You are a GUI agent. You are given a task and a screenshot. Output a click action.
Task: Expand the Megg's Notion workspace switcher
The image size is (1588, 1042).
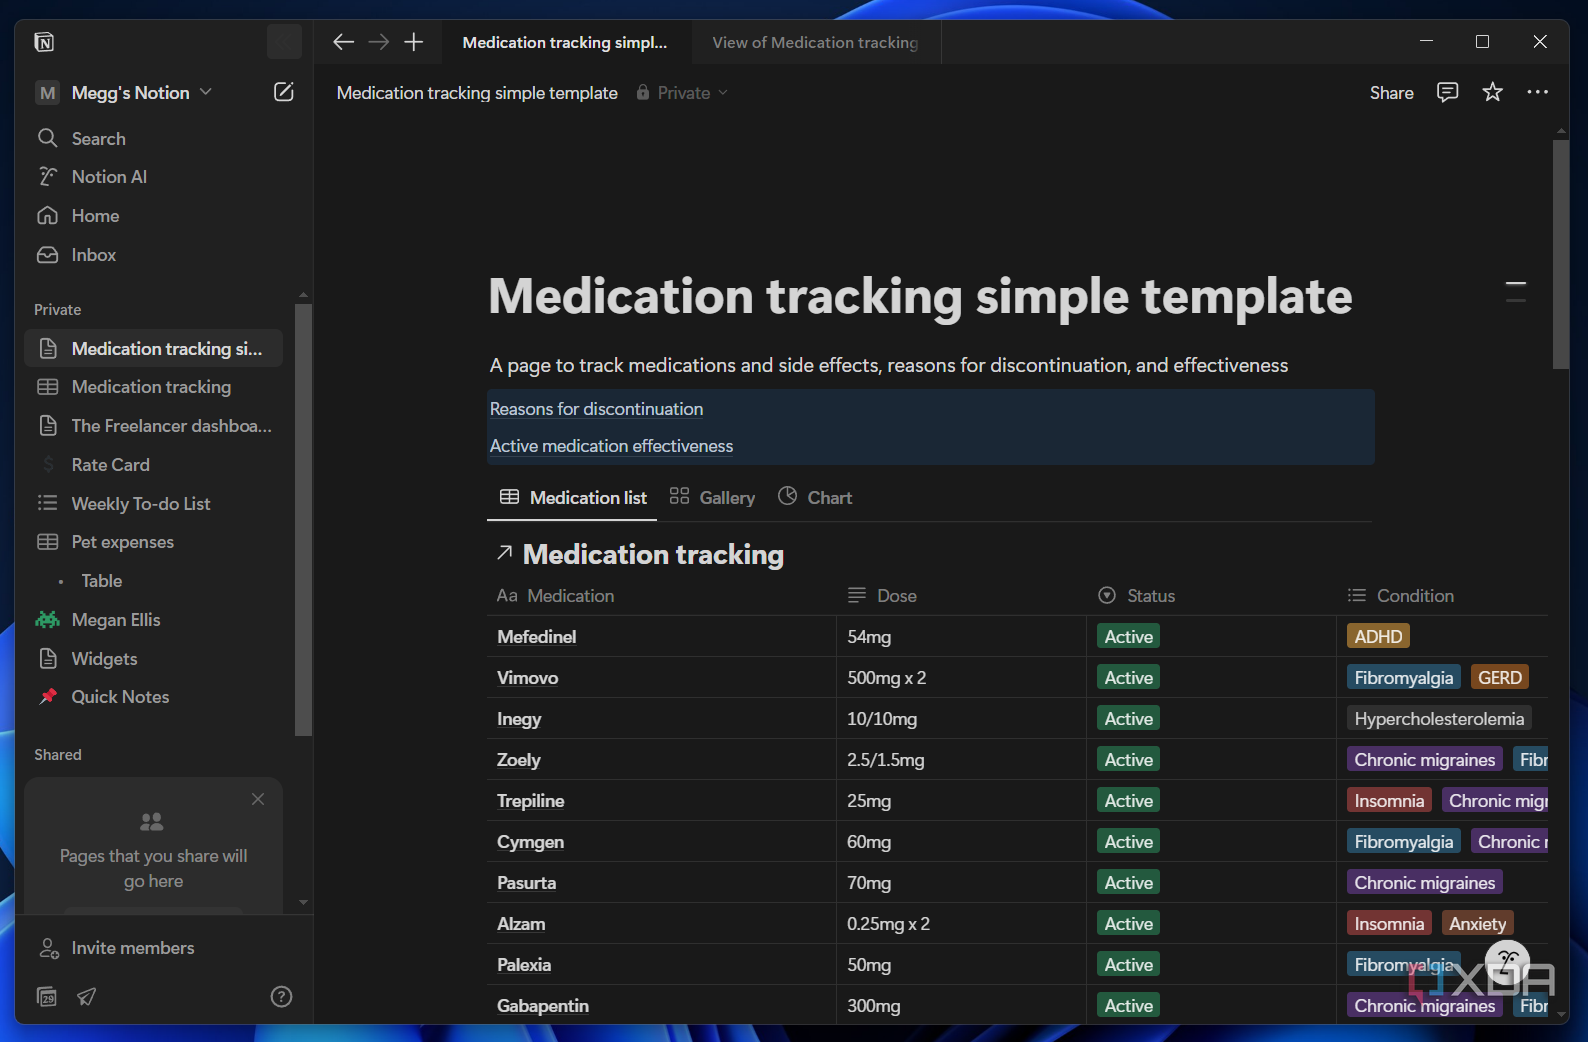124,93
